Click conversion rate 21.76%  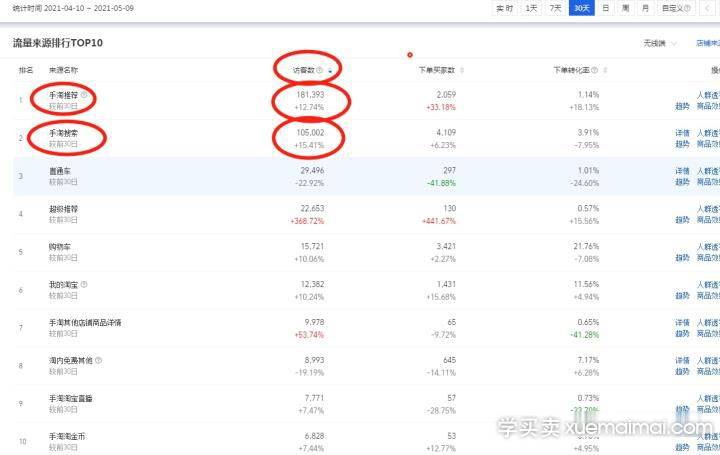586,247
